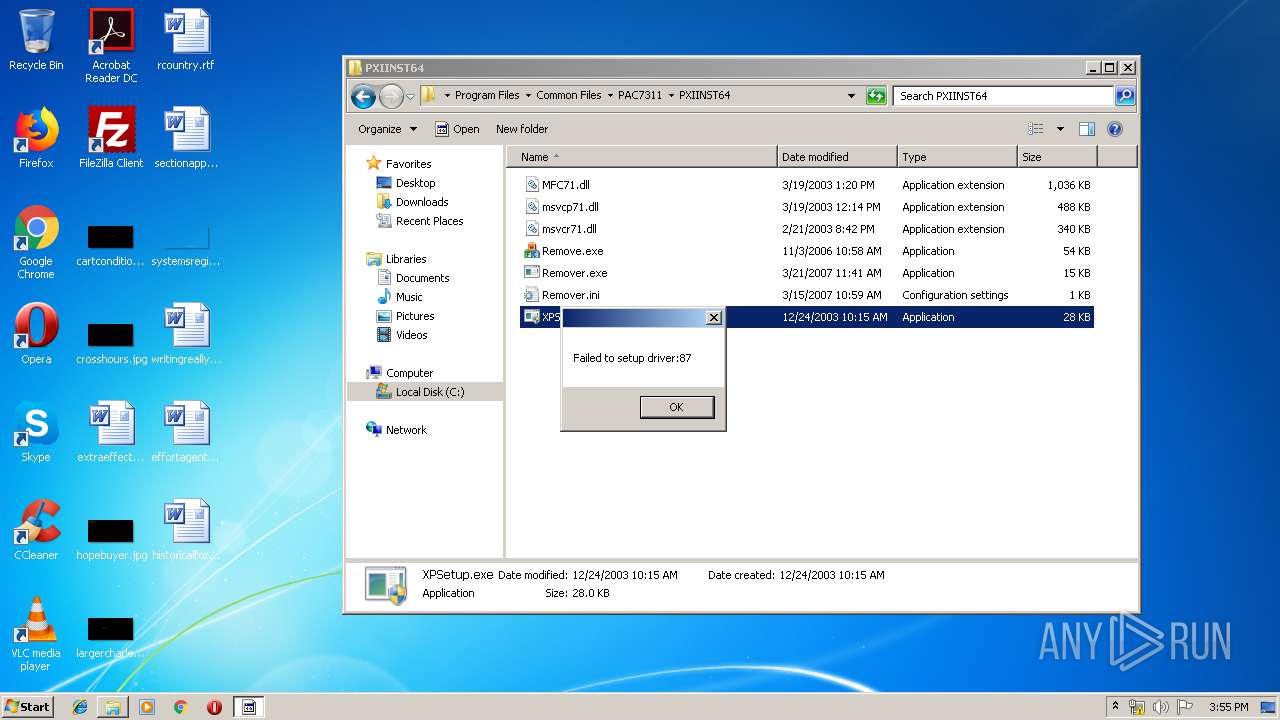Screen dimensions: 1280x720
Task: Open the view options dropdown arrow
Action: pyautogui.click(x=1060, y=129)
